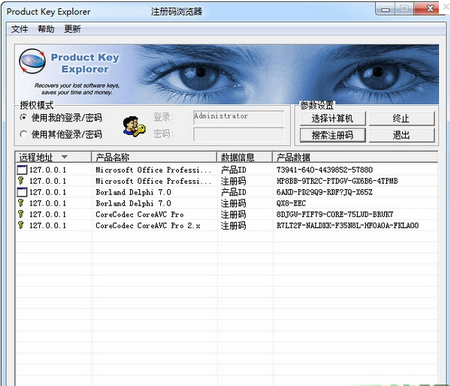
Task: Sort by the 数据信息 column header
Action: (x=245, y=157)
